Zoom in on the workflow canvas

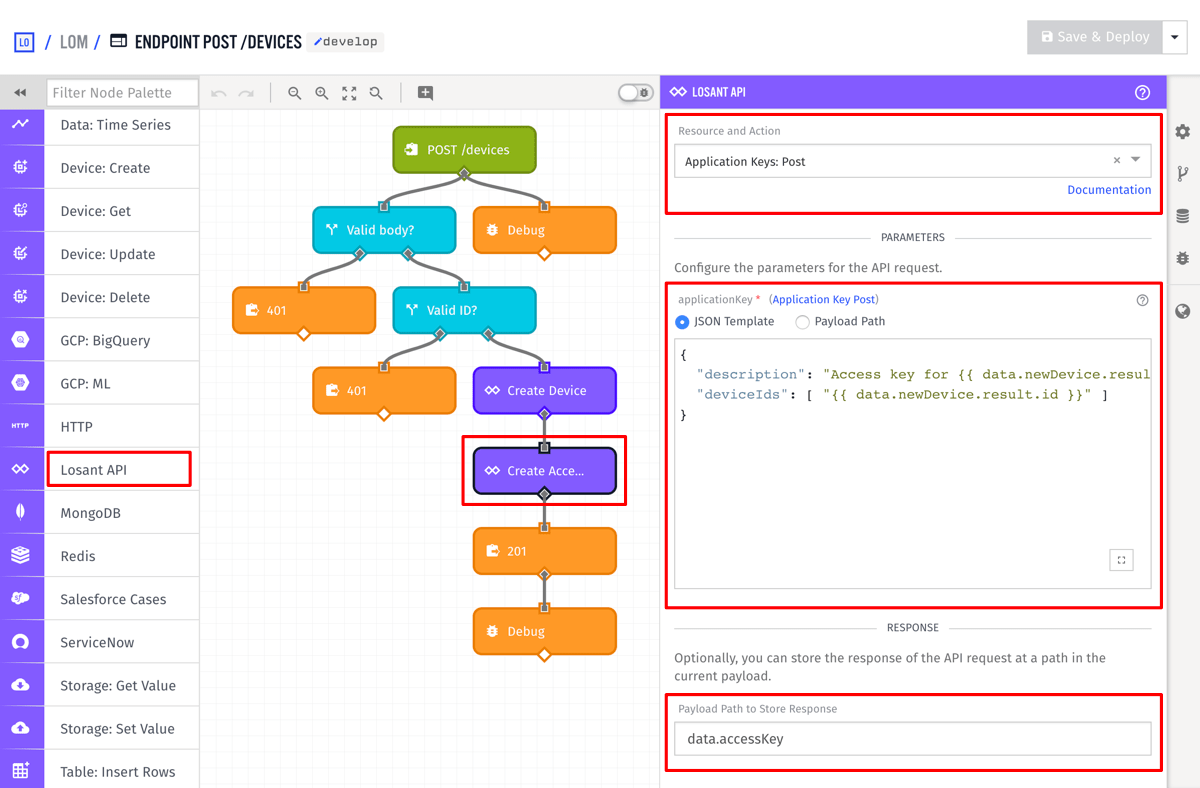321,93
